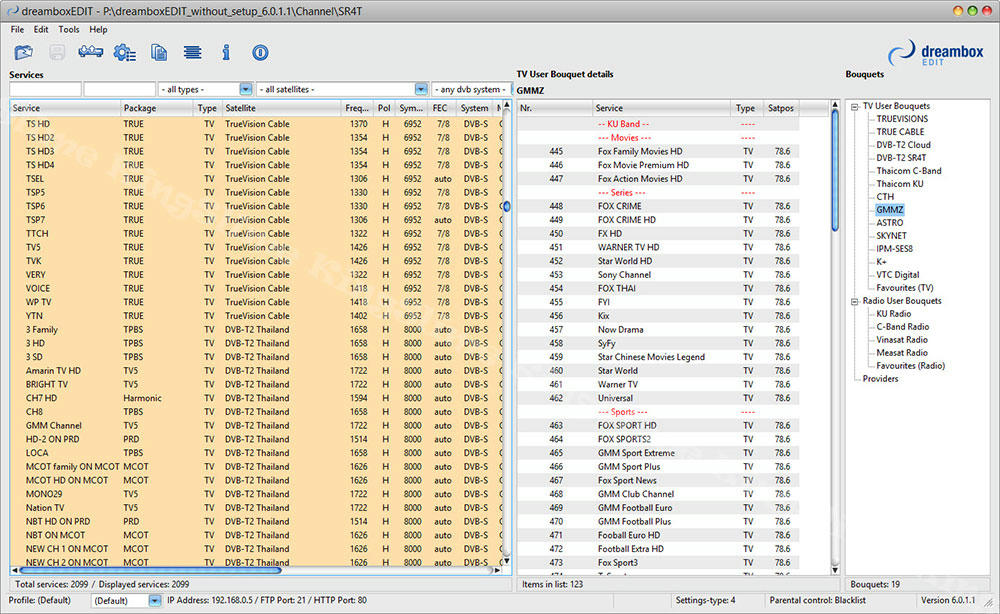The image size is (1000, 614).
Task: Select 'GMM Football Euro' entry
Action: (658, 508)
